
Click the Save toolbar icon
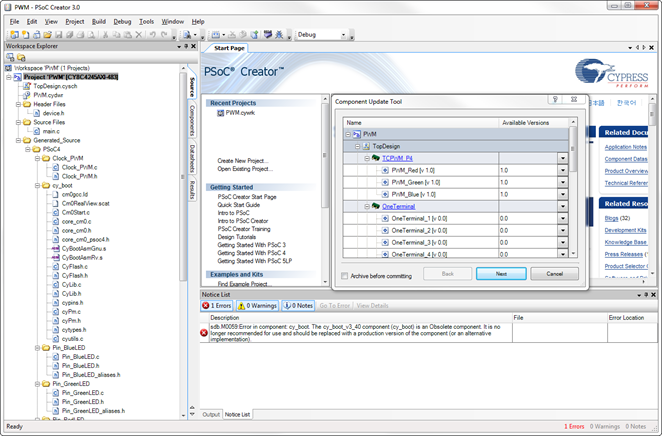pos(58,35)
